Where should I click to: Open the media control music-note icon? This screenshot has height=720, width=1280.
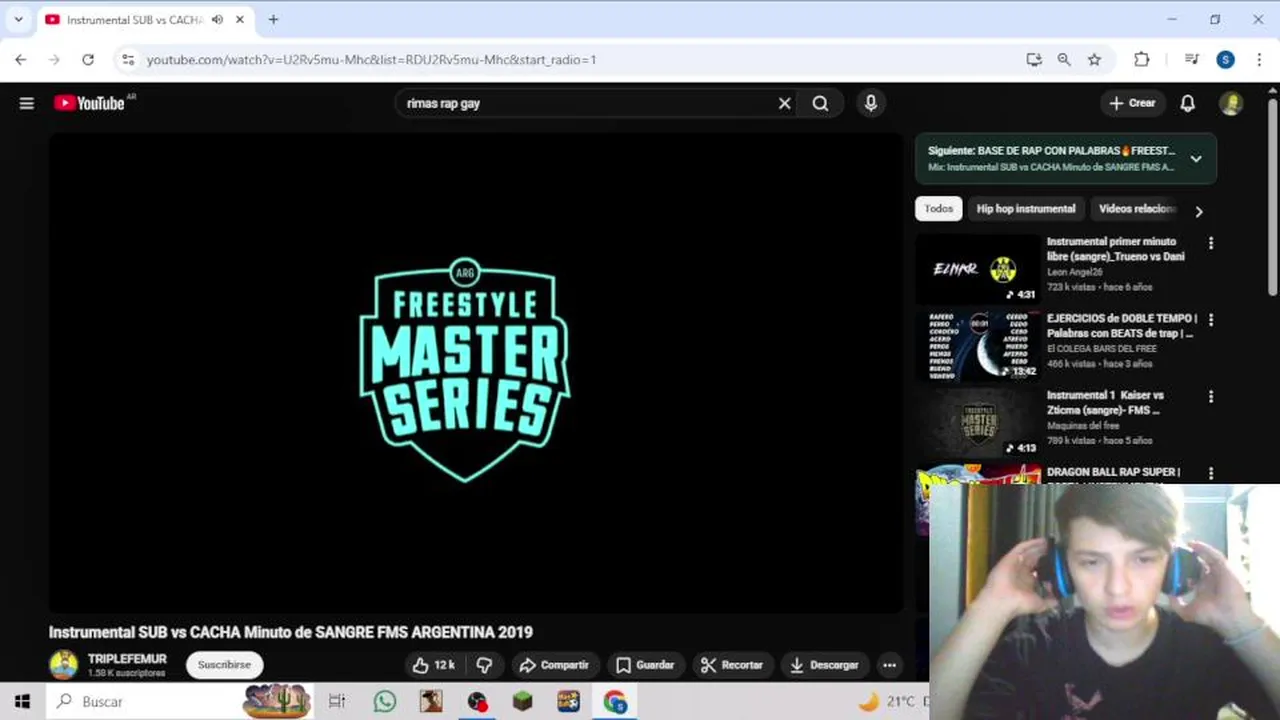(x=1191, y=60)
